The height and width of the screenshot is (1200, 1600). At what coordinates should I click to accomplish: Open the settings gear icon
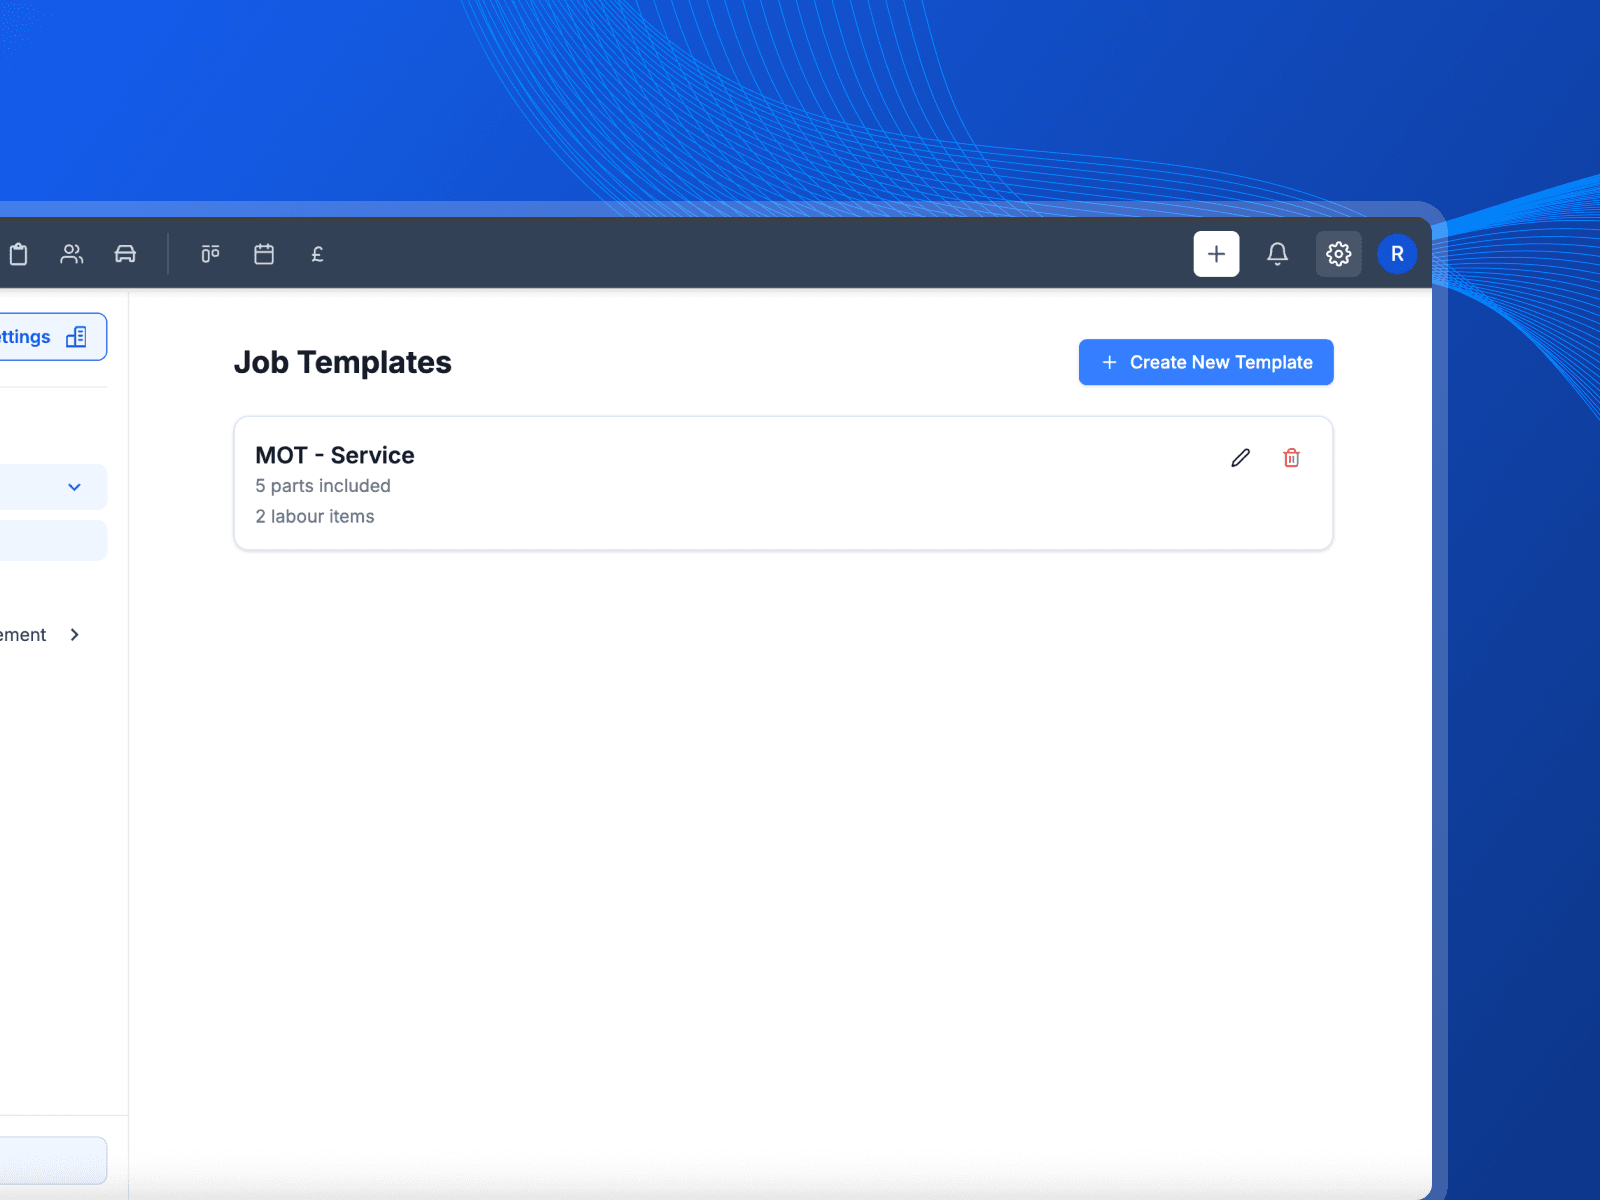click(1338, 254)
